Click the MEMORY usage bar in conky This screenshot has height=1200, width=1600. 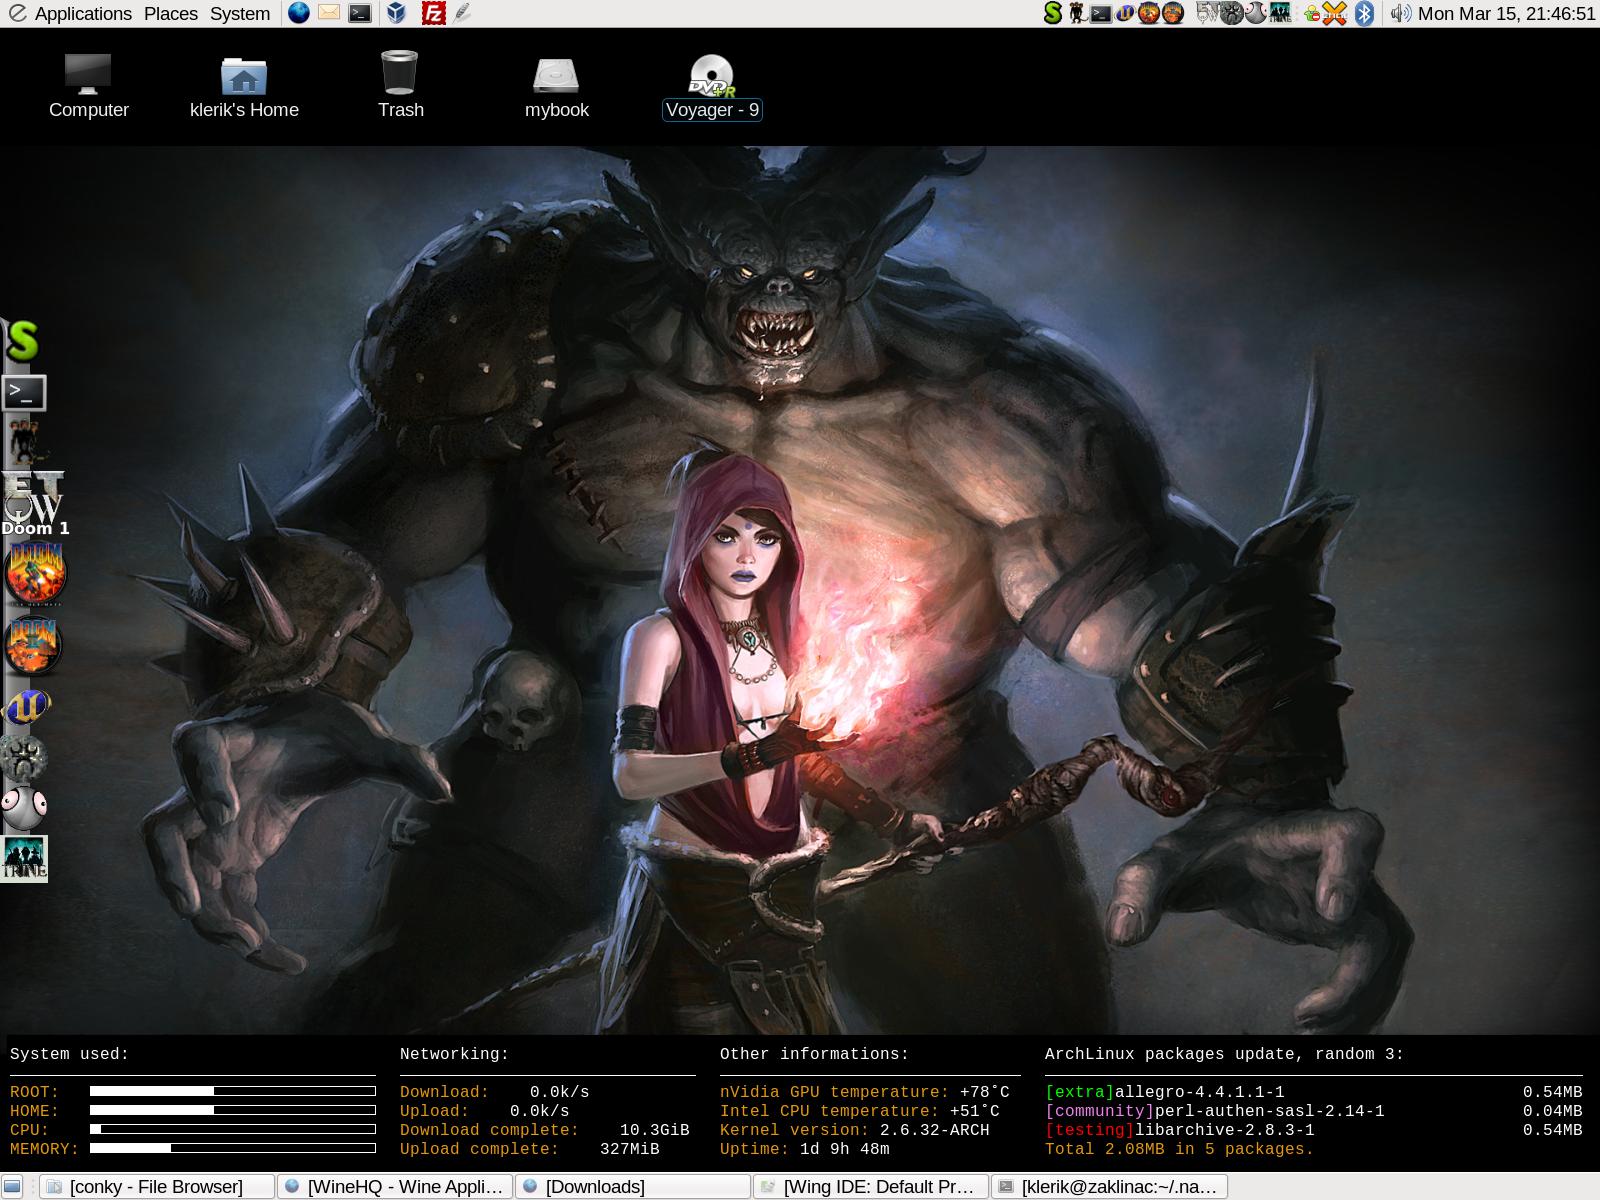point(232,1148)
